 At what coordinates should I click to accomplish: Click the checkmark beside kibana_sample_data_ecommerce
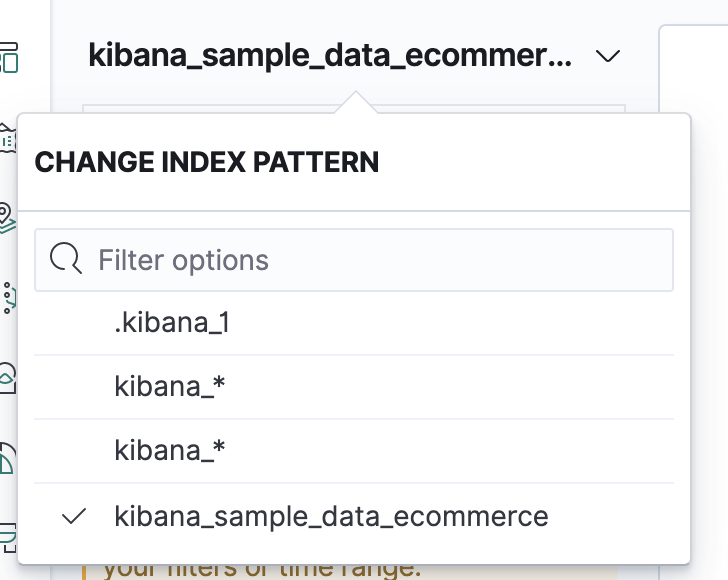75,517
